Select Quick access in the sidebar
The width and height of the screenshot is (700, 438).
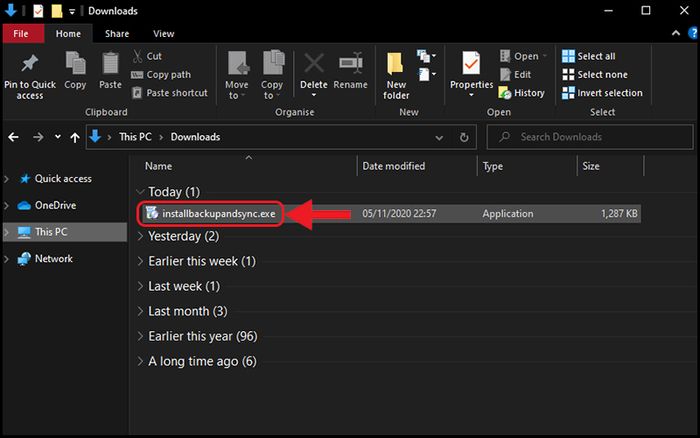pos(63,179)
